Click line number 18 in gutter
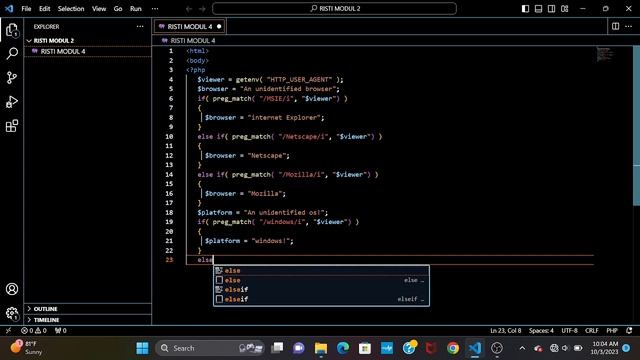Image resolution: width=640 pixels, height=360 pixels. coord(169,212)
